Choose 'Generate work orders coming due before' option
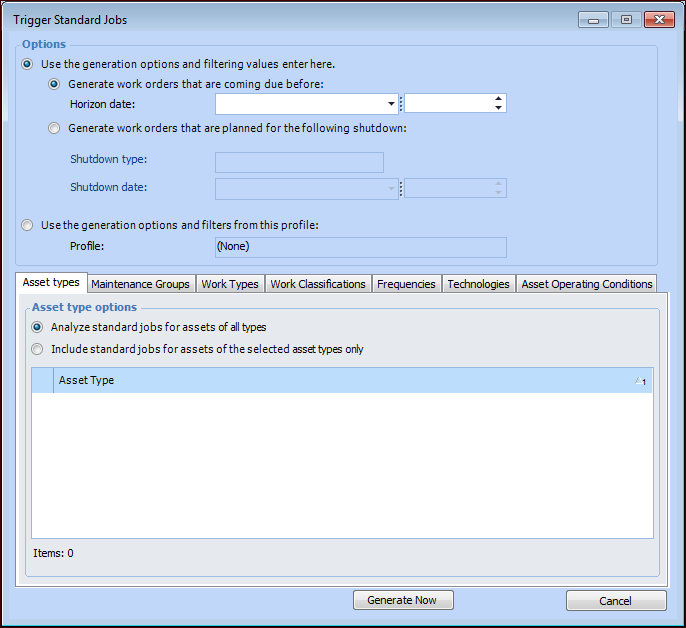 click(x=55, y=84)
